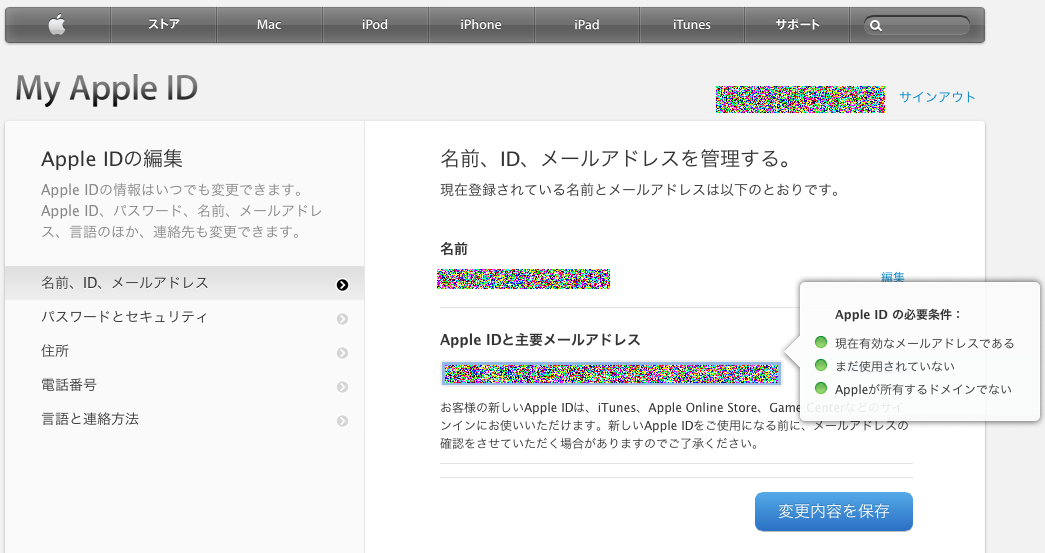Viewport: 1045px width, 553px height.
Task: Open the サポート navigation tab
Action: coord(797,25)
